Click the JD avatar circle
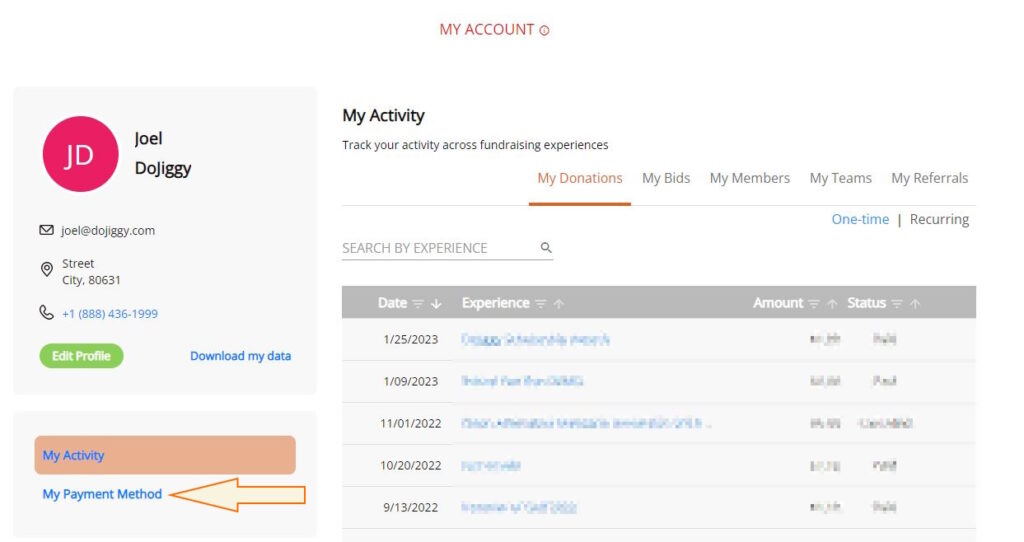 point(80,154)
